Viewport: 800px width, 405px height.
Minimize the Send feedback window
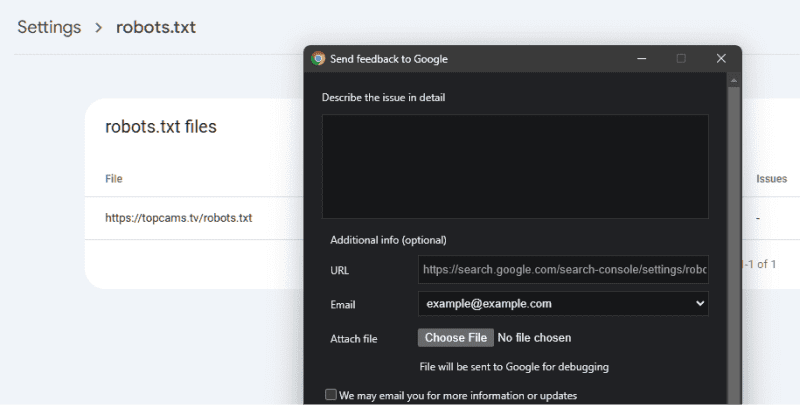point(641,59)
